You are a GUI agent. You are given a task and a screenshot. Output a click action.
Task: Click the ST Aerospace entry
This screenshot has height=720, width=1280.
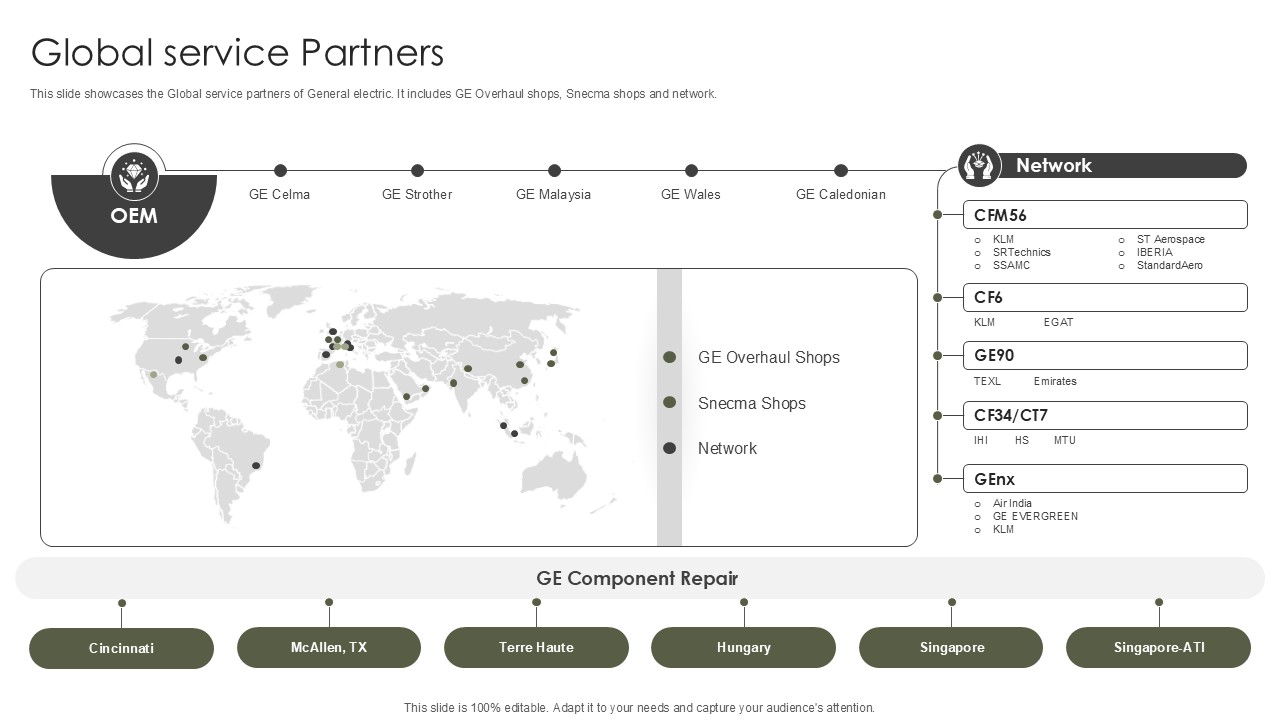[1171, 239]
